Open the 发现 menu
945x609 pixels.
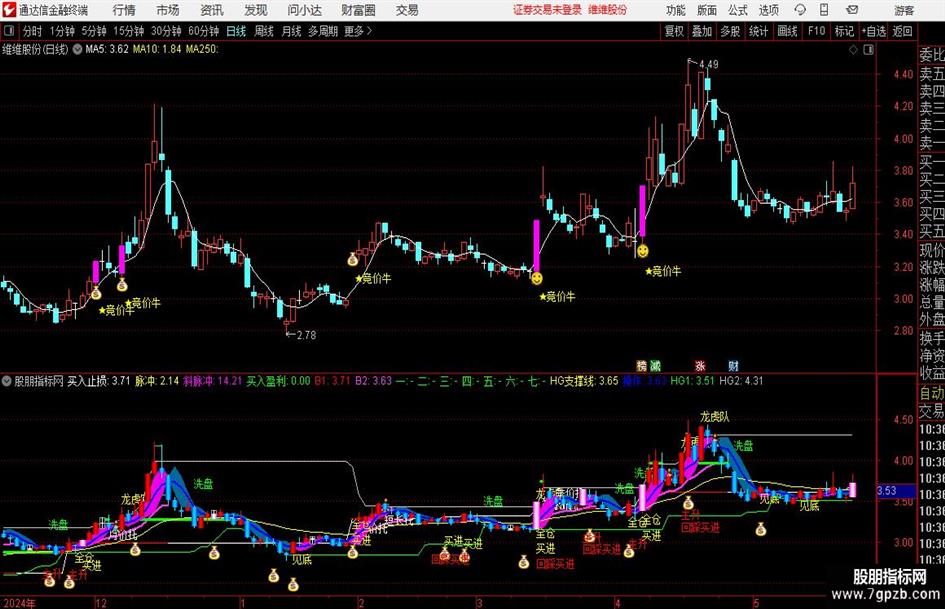(x=256, y=10)
